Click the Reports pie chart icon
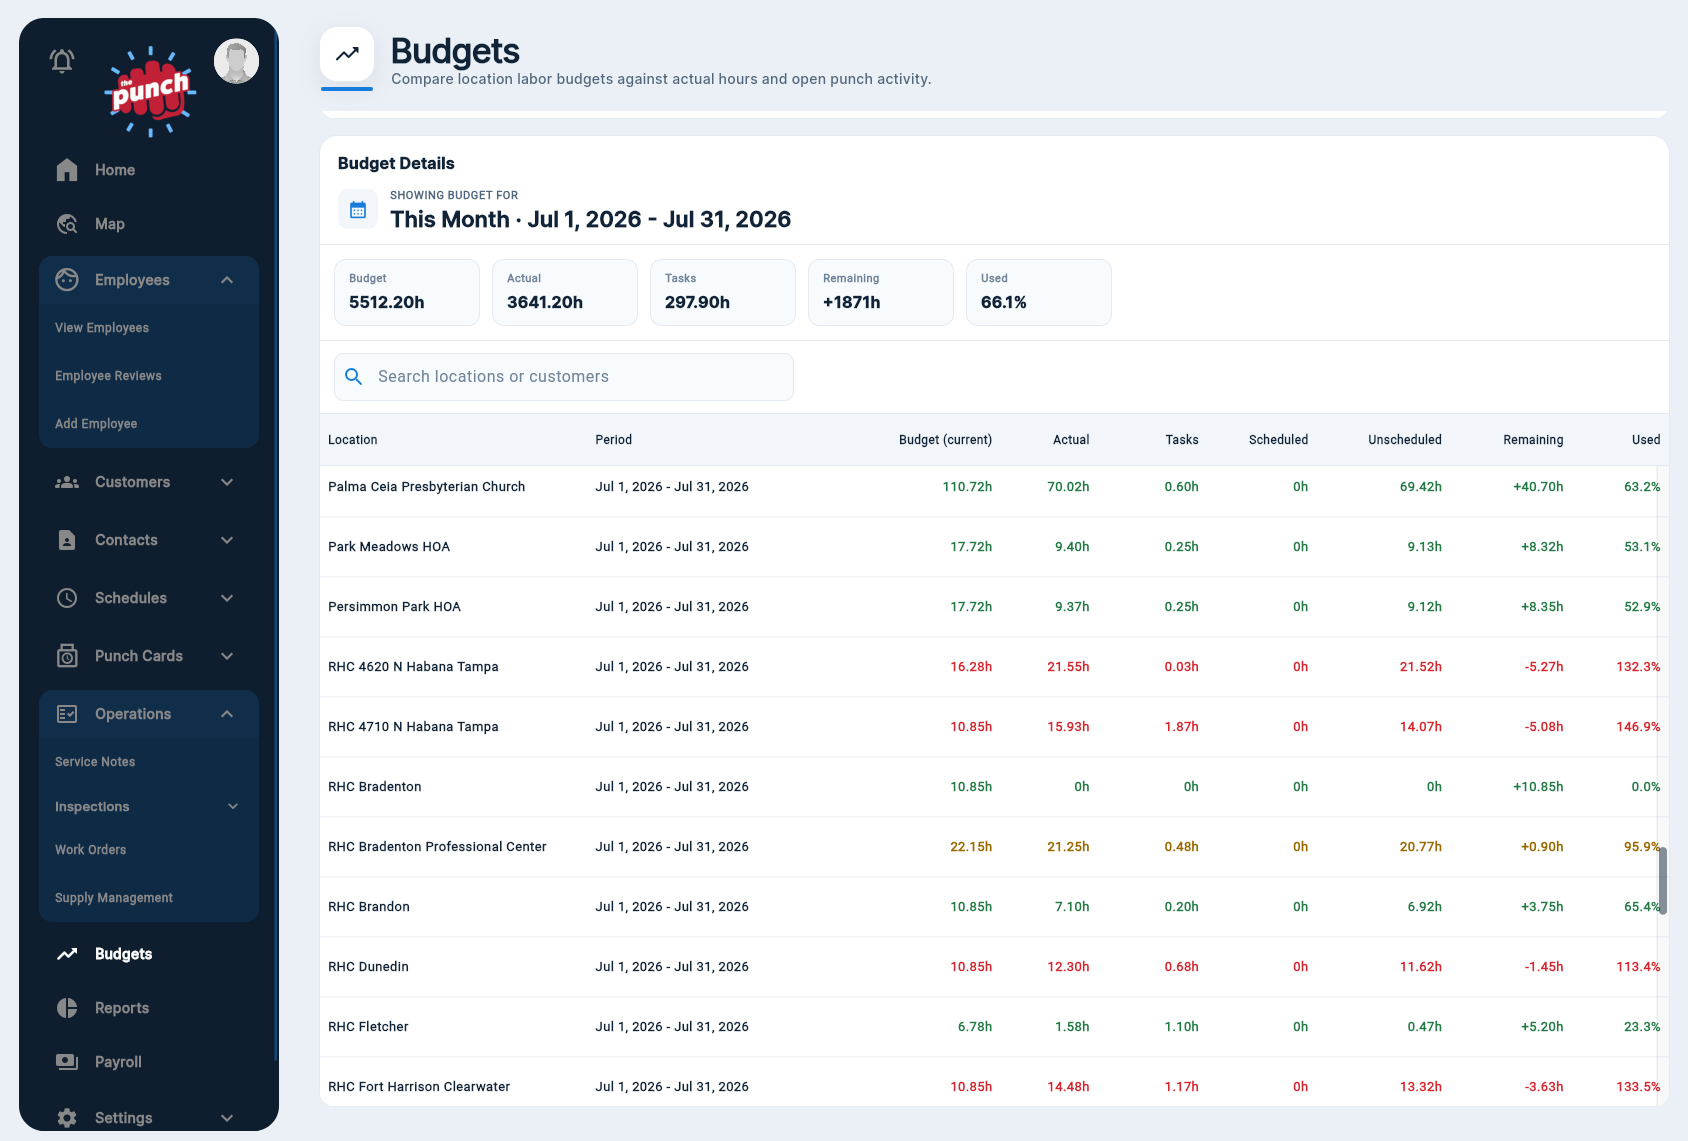The height and width of the screenshot is (1141, 1688). point(67,1008)
